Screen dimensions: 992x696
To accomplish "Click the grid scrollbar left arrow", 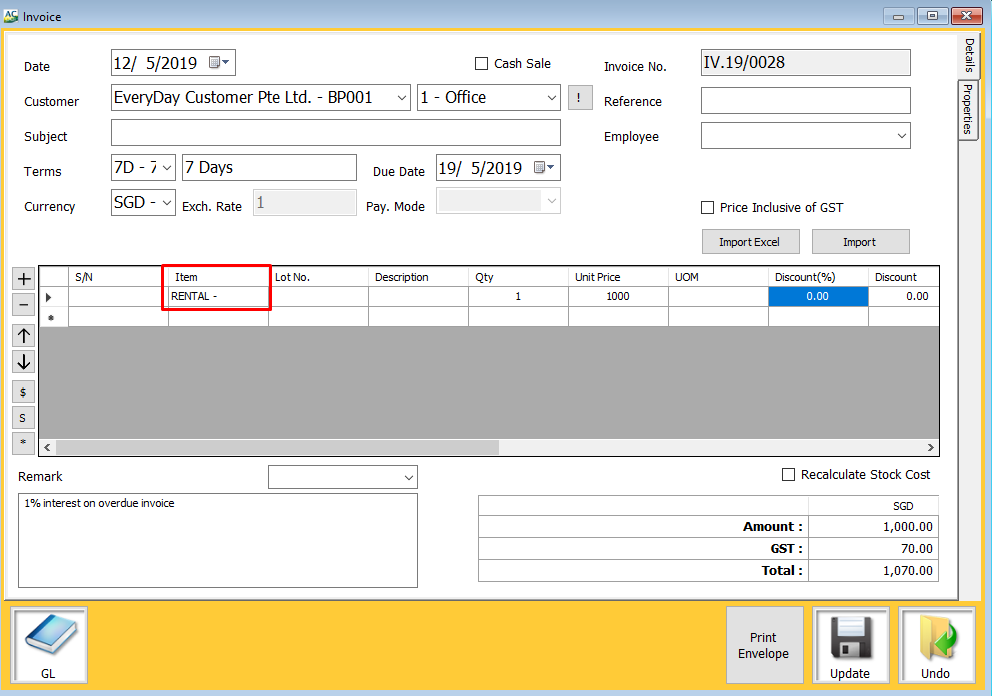I will click(47, 447).
